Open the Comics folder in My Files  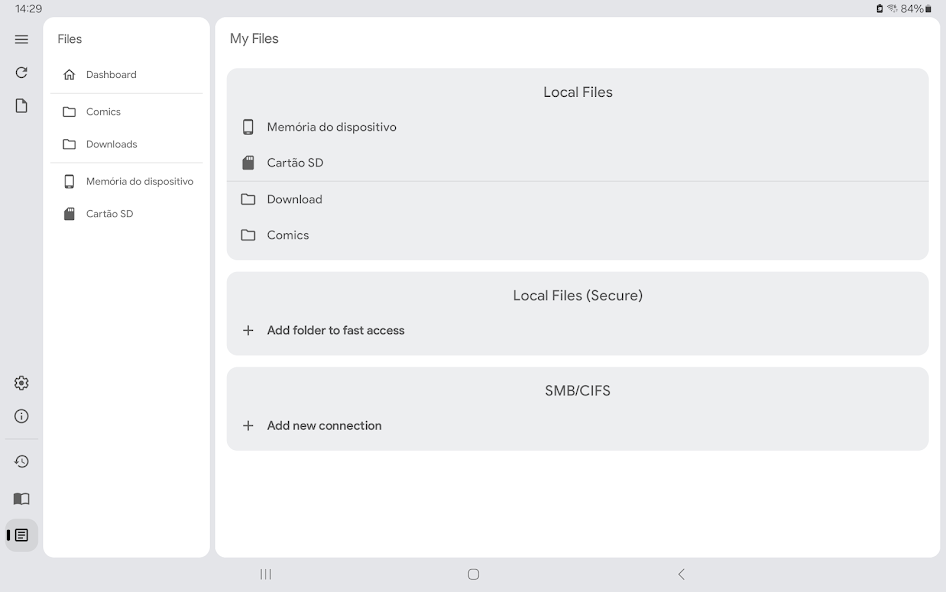click(288, 235)
